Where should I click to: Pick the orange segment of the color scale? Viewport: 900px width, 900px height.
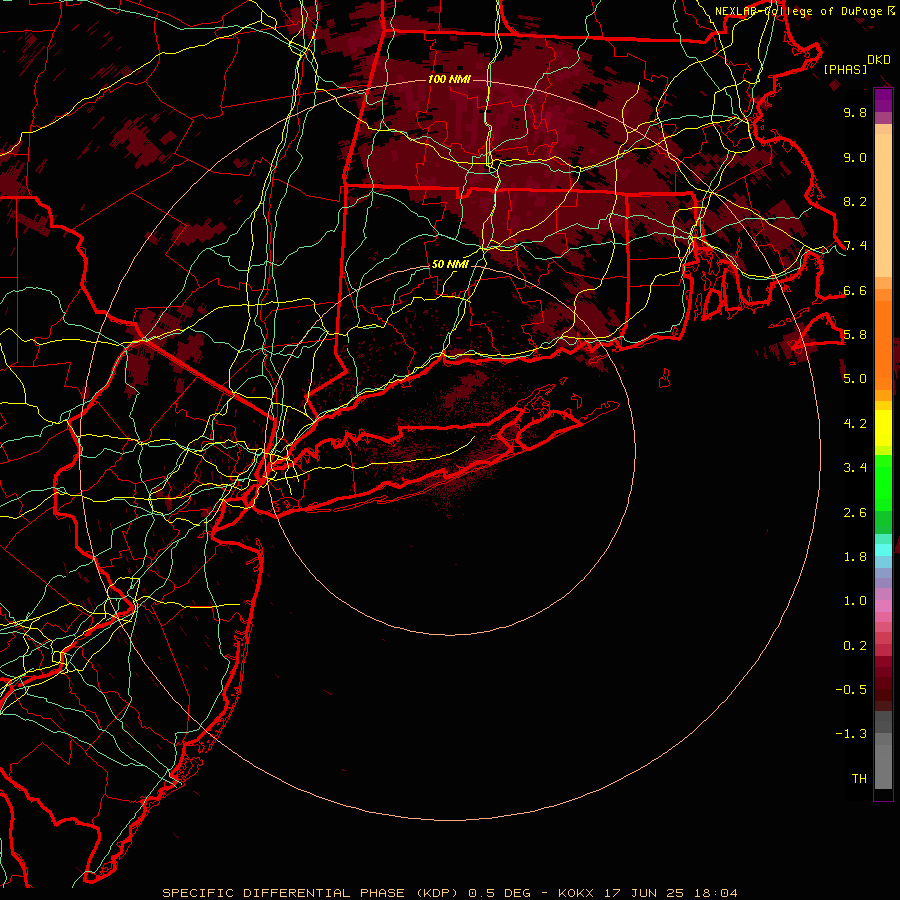coord(883,344)
